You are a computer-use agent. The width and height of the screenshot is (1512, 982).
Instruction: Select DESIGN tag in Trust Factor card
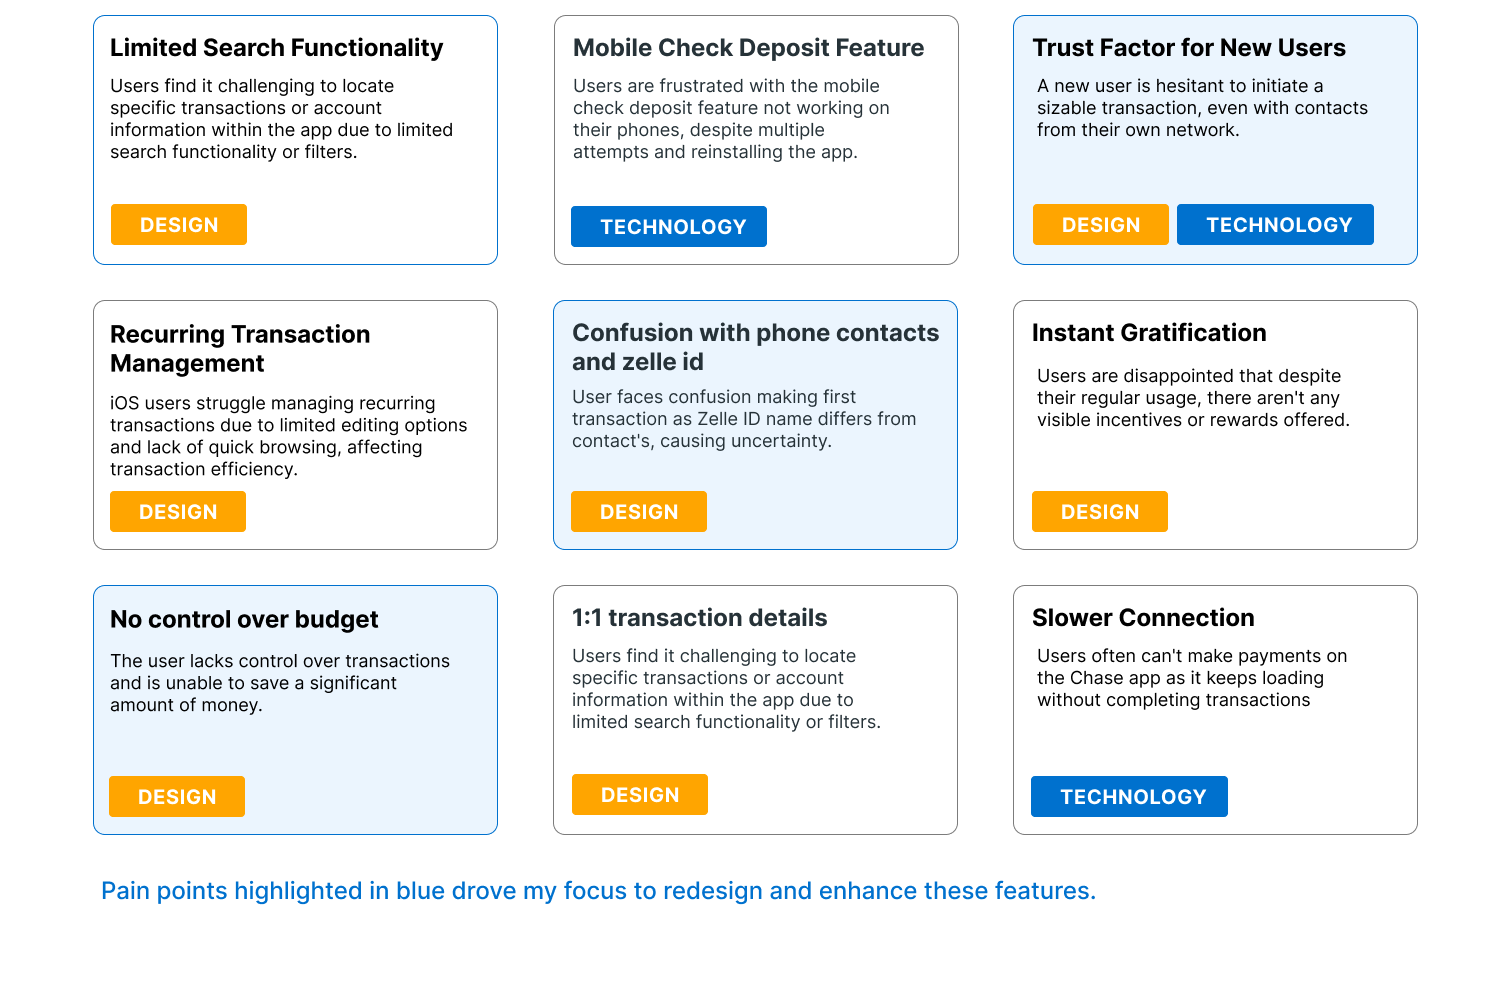(x=1101, y=225)
